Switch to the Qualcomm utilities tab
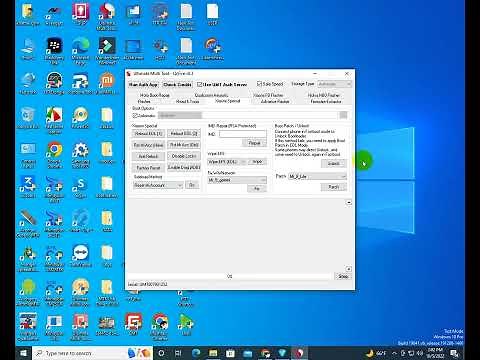This screenshot has width=480, height=360. point(211,95)
